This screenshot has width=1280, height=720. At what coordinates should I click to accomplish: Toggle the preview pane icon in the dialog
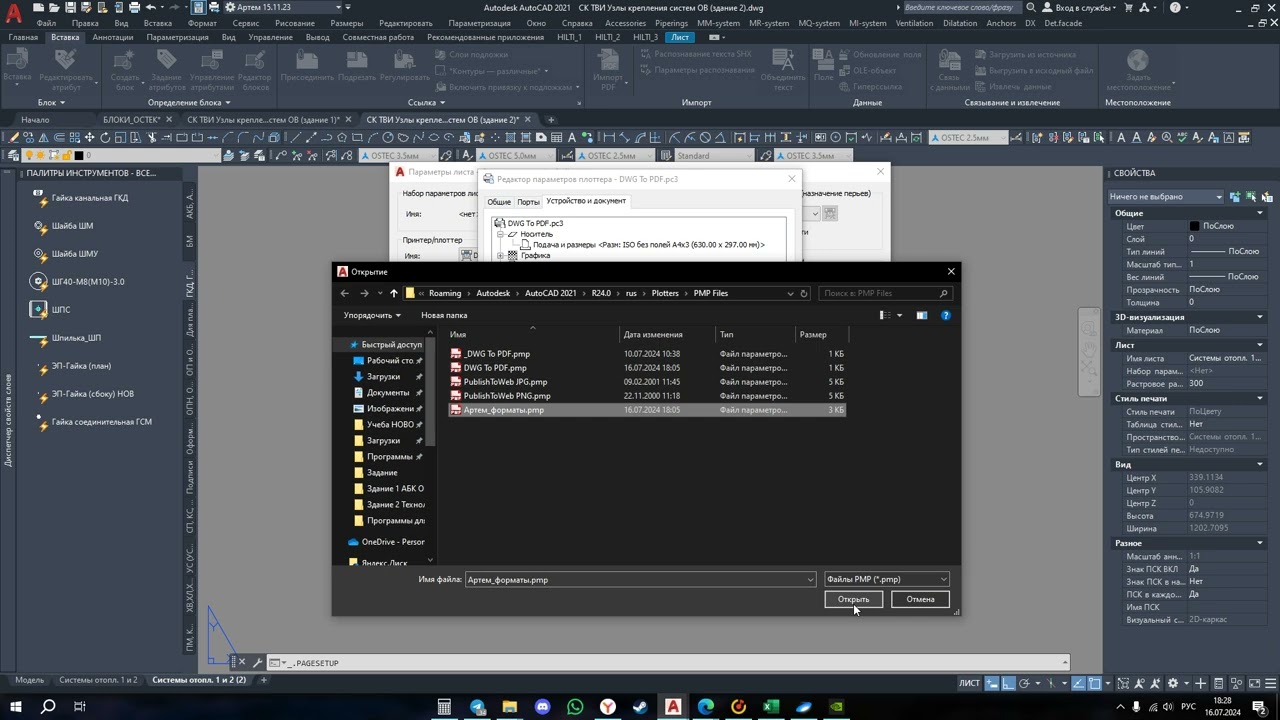(922, 315)
